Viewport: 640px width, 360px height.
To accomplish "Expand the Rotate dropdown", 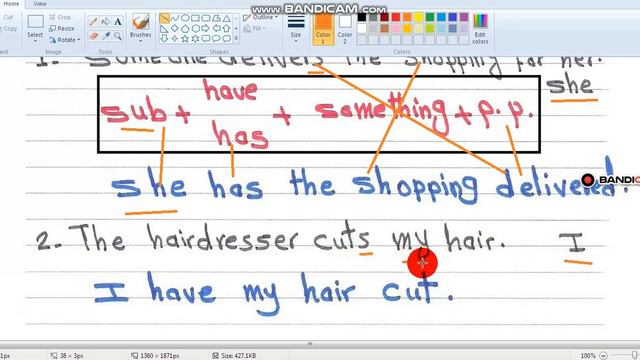I will pos(78,40).
